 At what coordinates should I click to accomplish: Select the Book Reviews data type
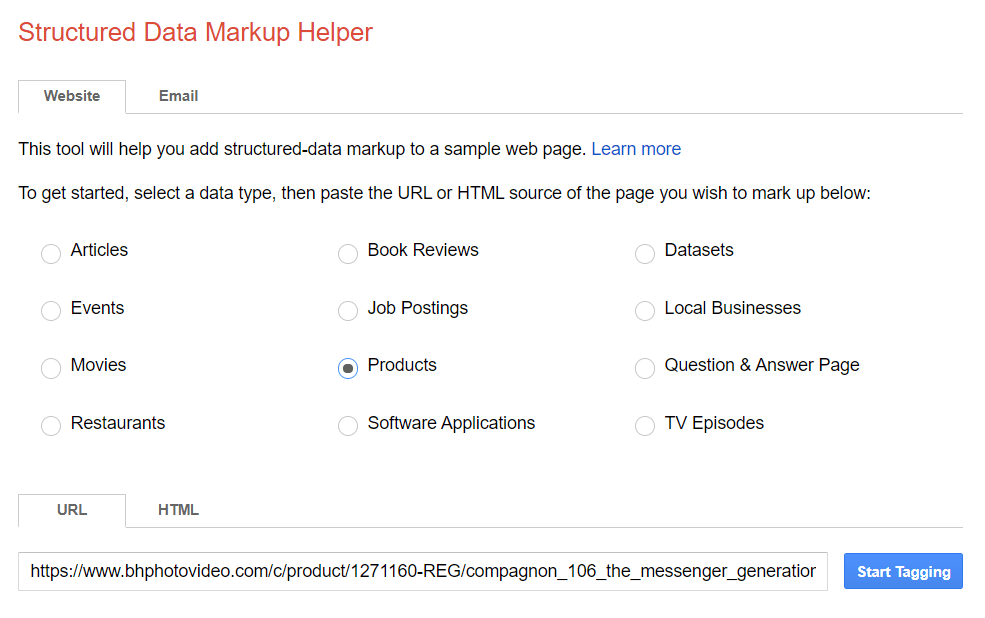click(x=348, y=254)
